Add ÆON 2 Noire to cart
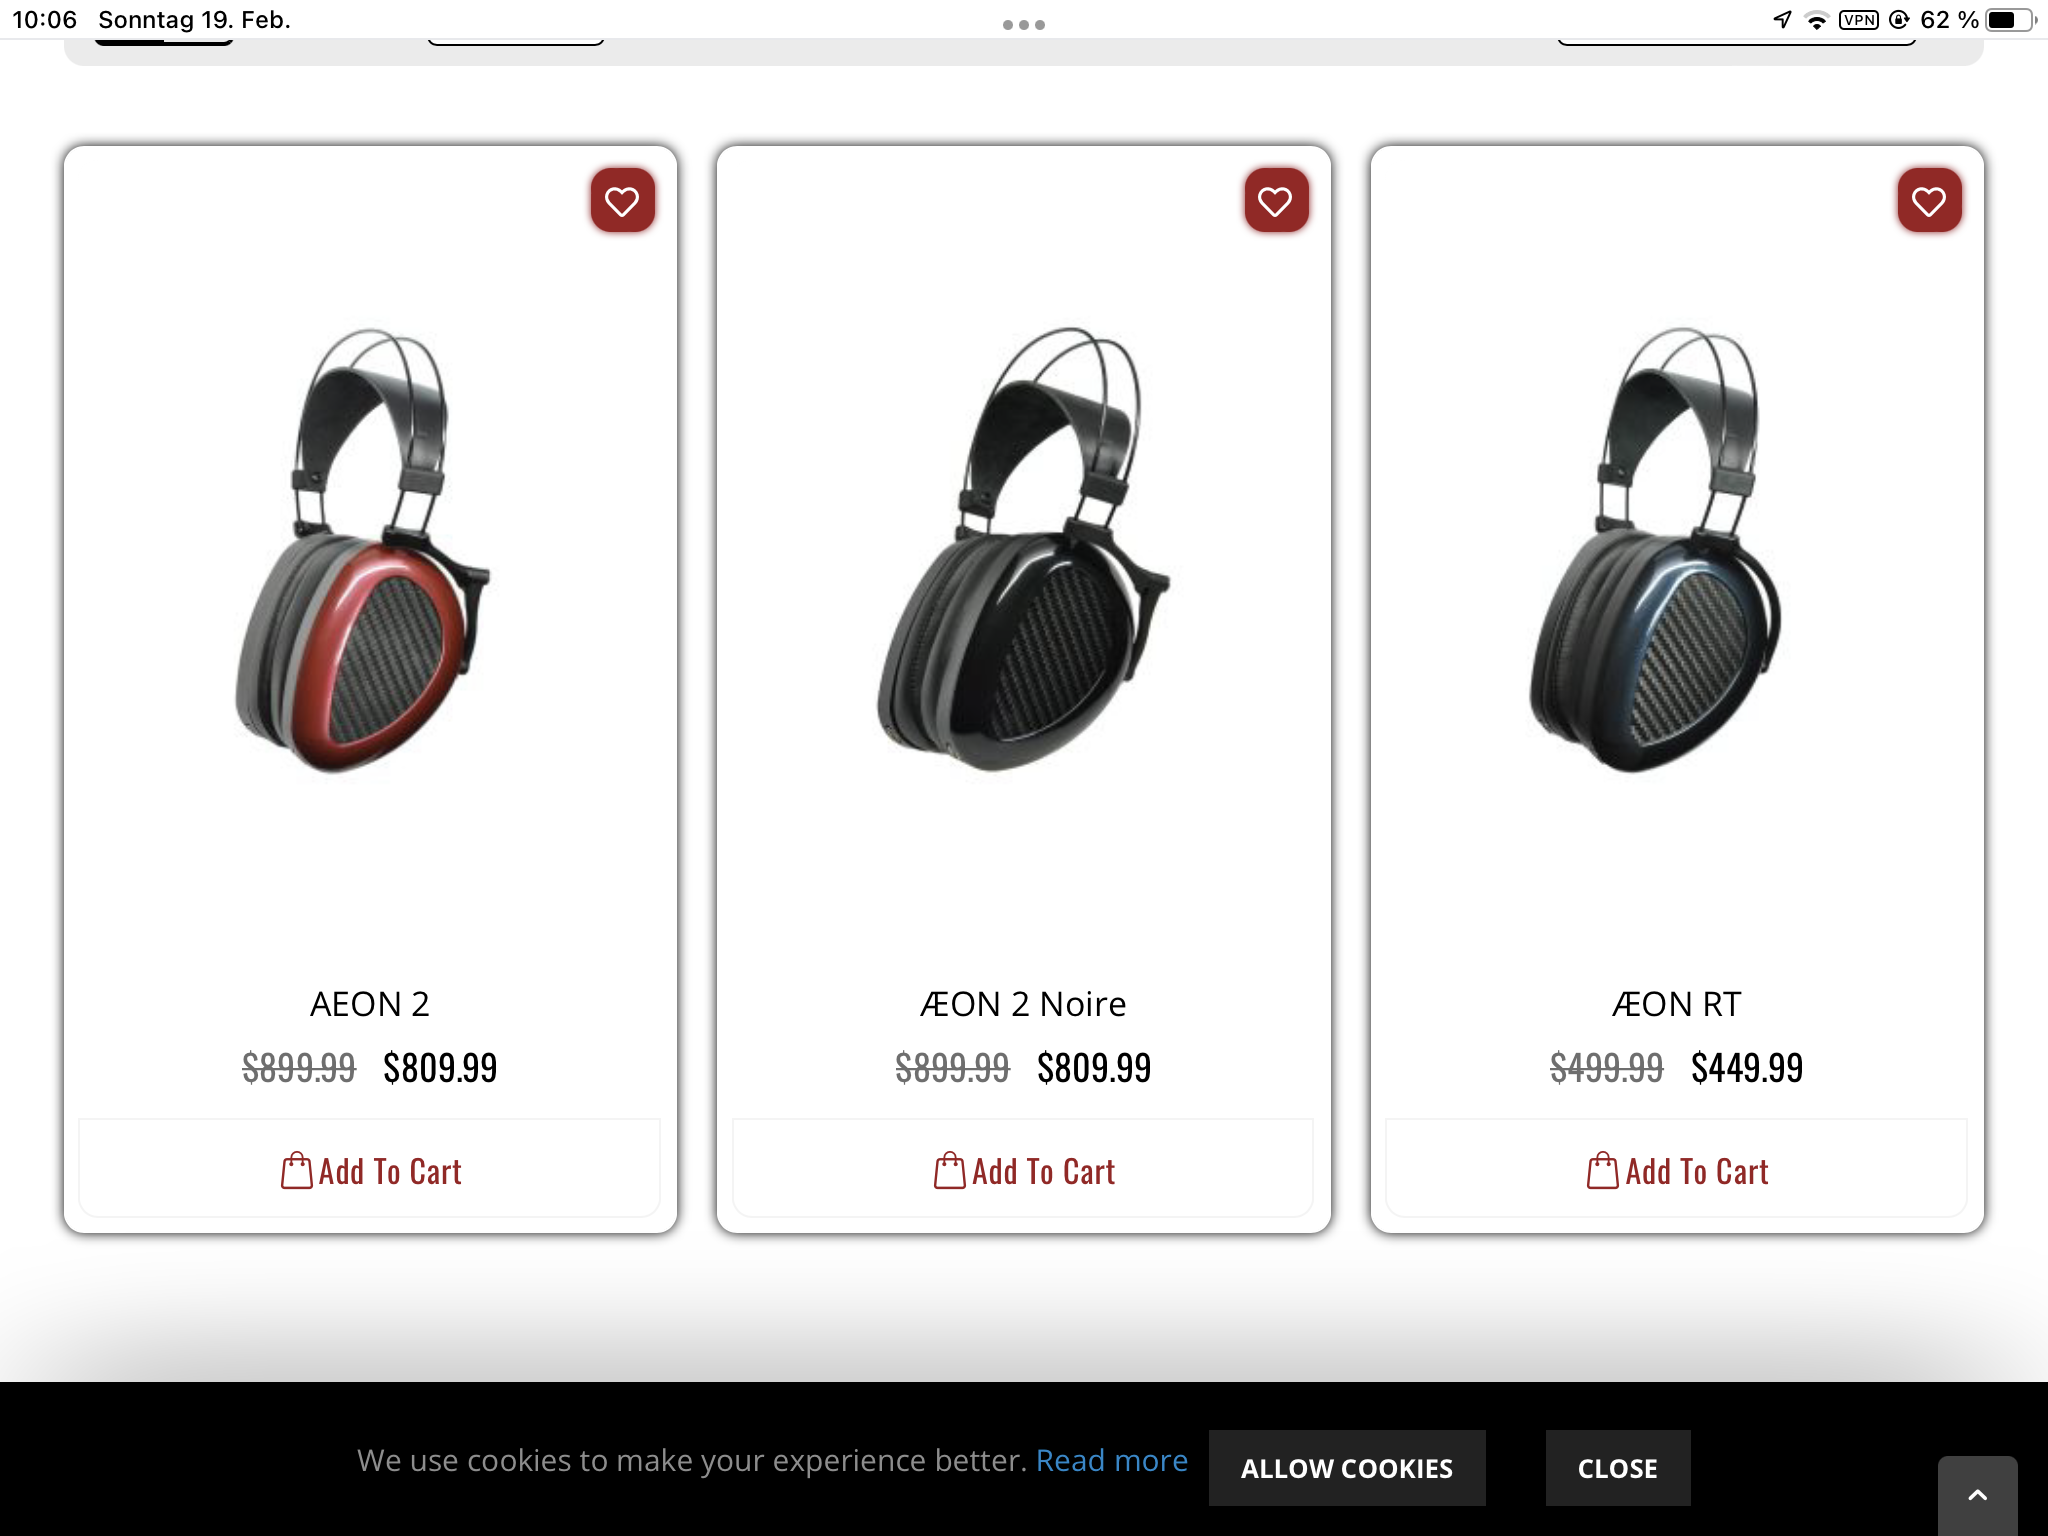The image size is (2048, 1536). point(1023,1170)
